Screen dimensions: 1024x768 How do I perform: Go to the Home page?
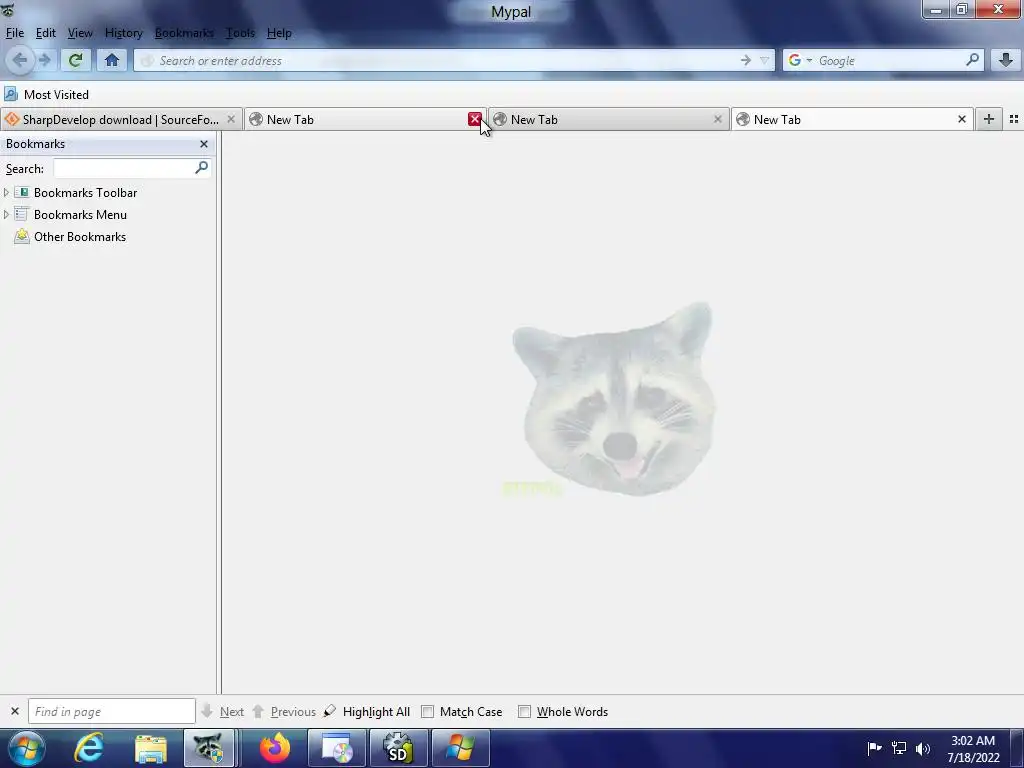(x=112, y=61)
